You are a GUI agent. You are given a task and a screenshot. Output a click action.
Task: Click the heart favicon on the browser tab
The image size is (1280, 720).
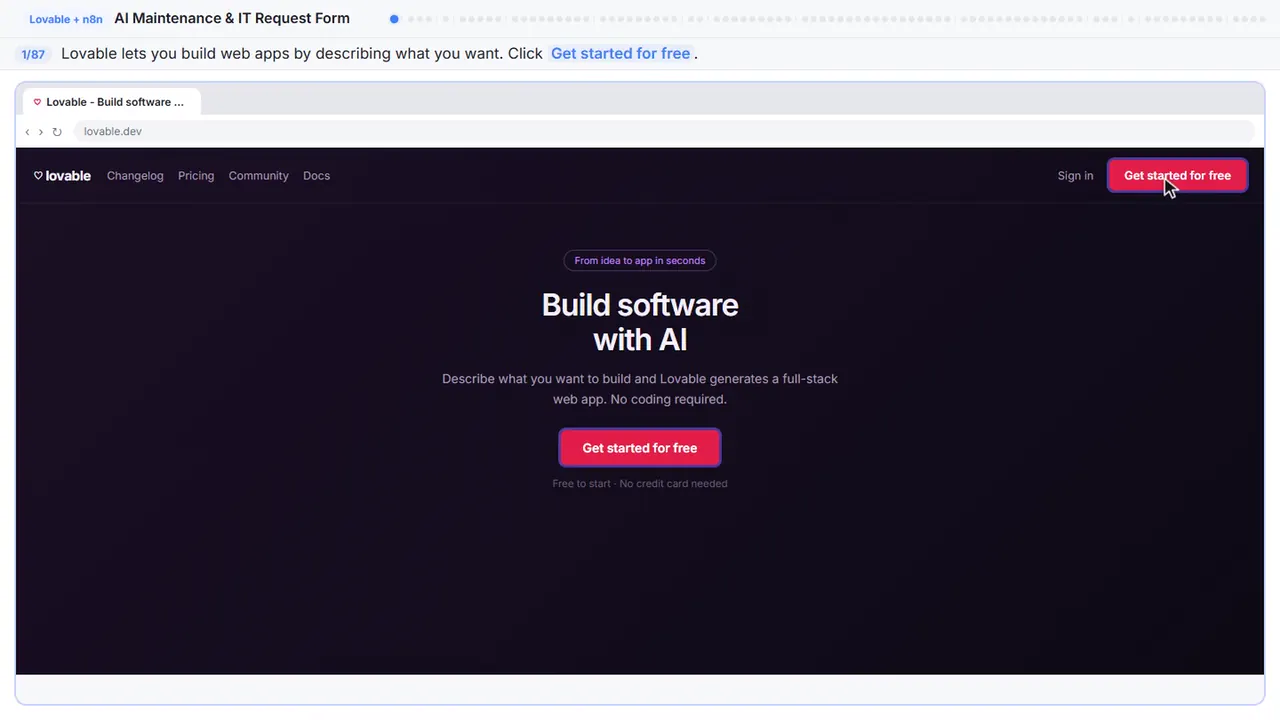37,102
